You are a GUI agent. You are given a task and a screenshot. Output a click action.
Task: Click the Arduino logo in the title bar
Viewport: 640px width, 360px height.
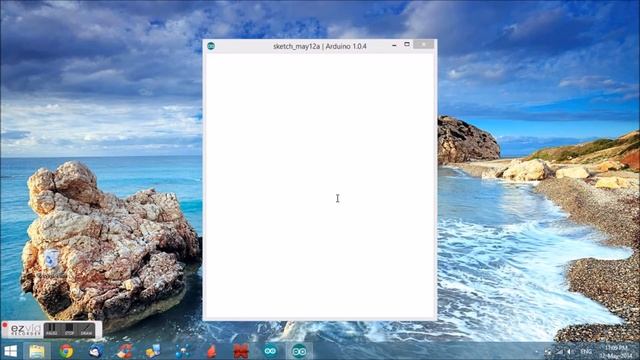[211, 46]
